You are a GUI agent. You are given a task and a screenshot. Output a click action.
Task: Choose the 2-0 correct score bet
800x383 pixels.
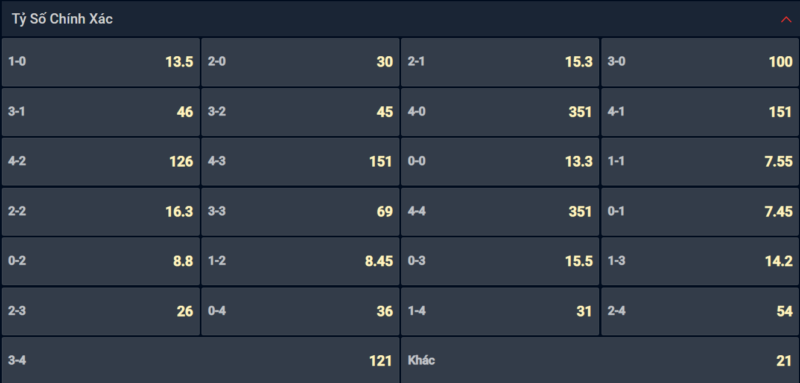pos(300,62)
